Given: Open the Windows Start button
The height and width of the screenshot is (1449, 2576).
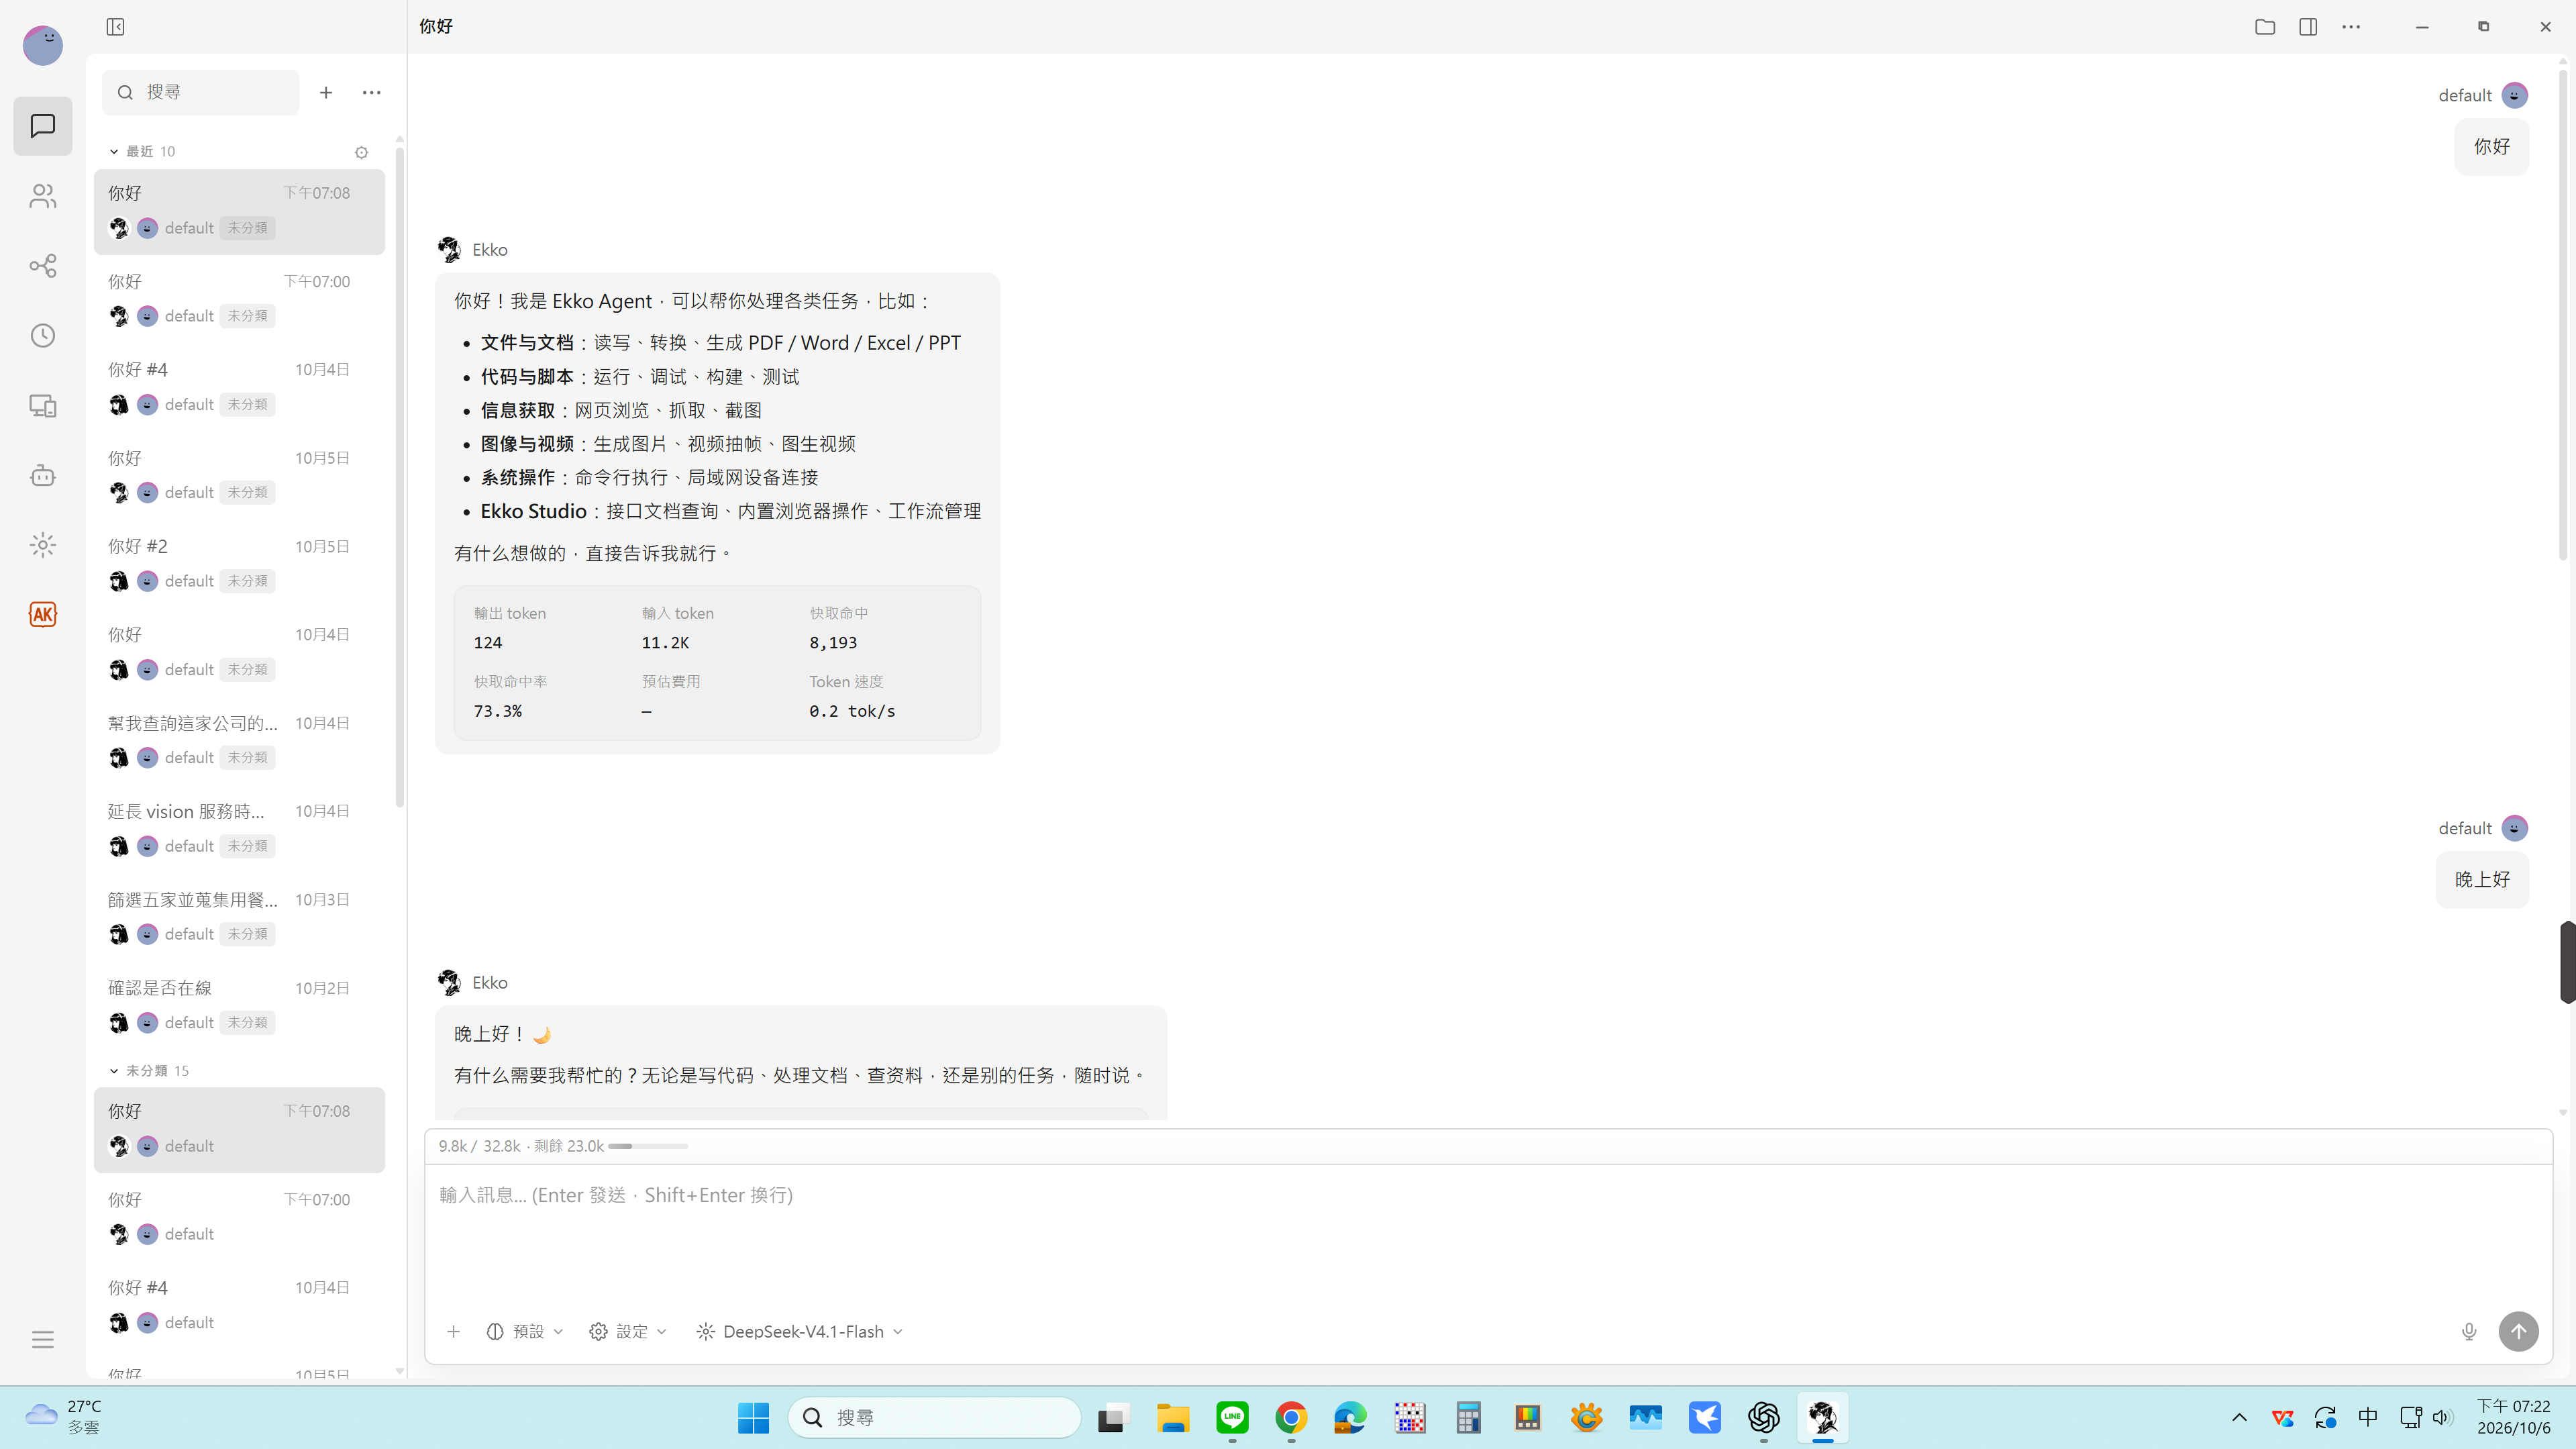Looking at the screenshot, I should pos(753,1418).
